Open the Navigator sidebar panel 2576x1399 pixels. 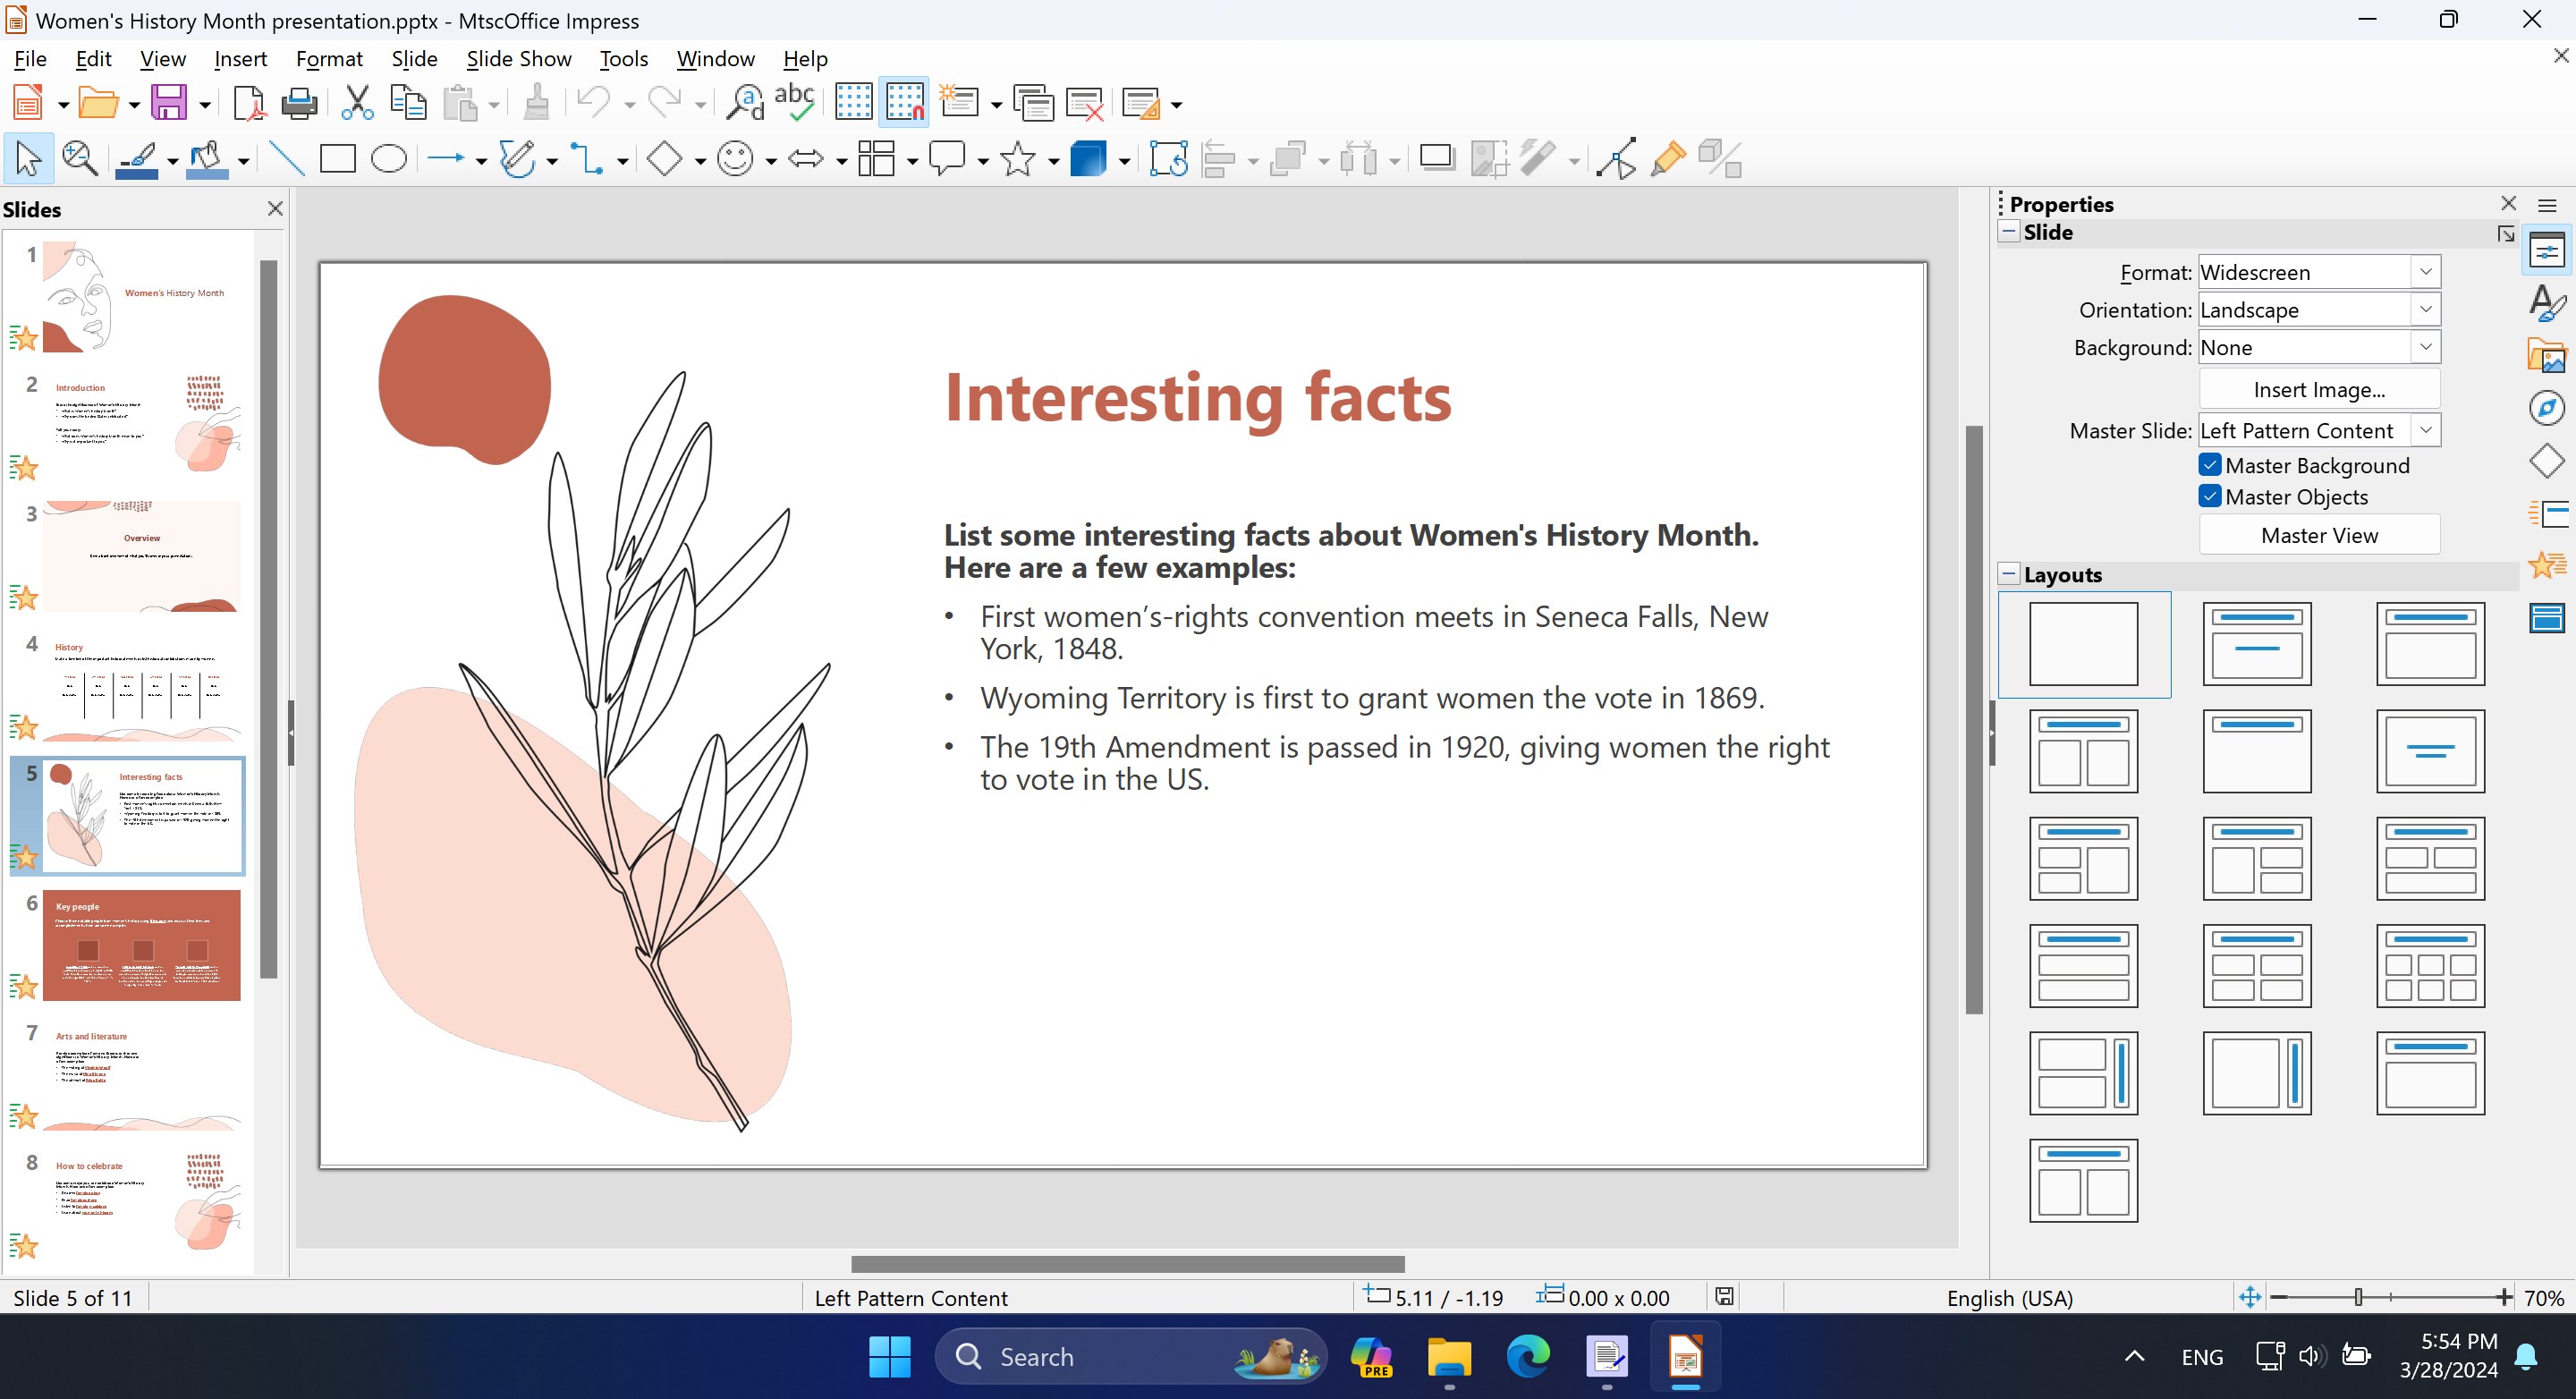pyautogui.click(x=2548, y=407)
